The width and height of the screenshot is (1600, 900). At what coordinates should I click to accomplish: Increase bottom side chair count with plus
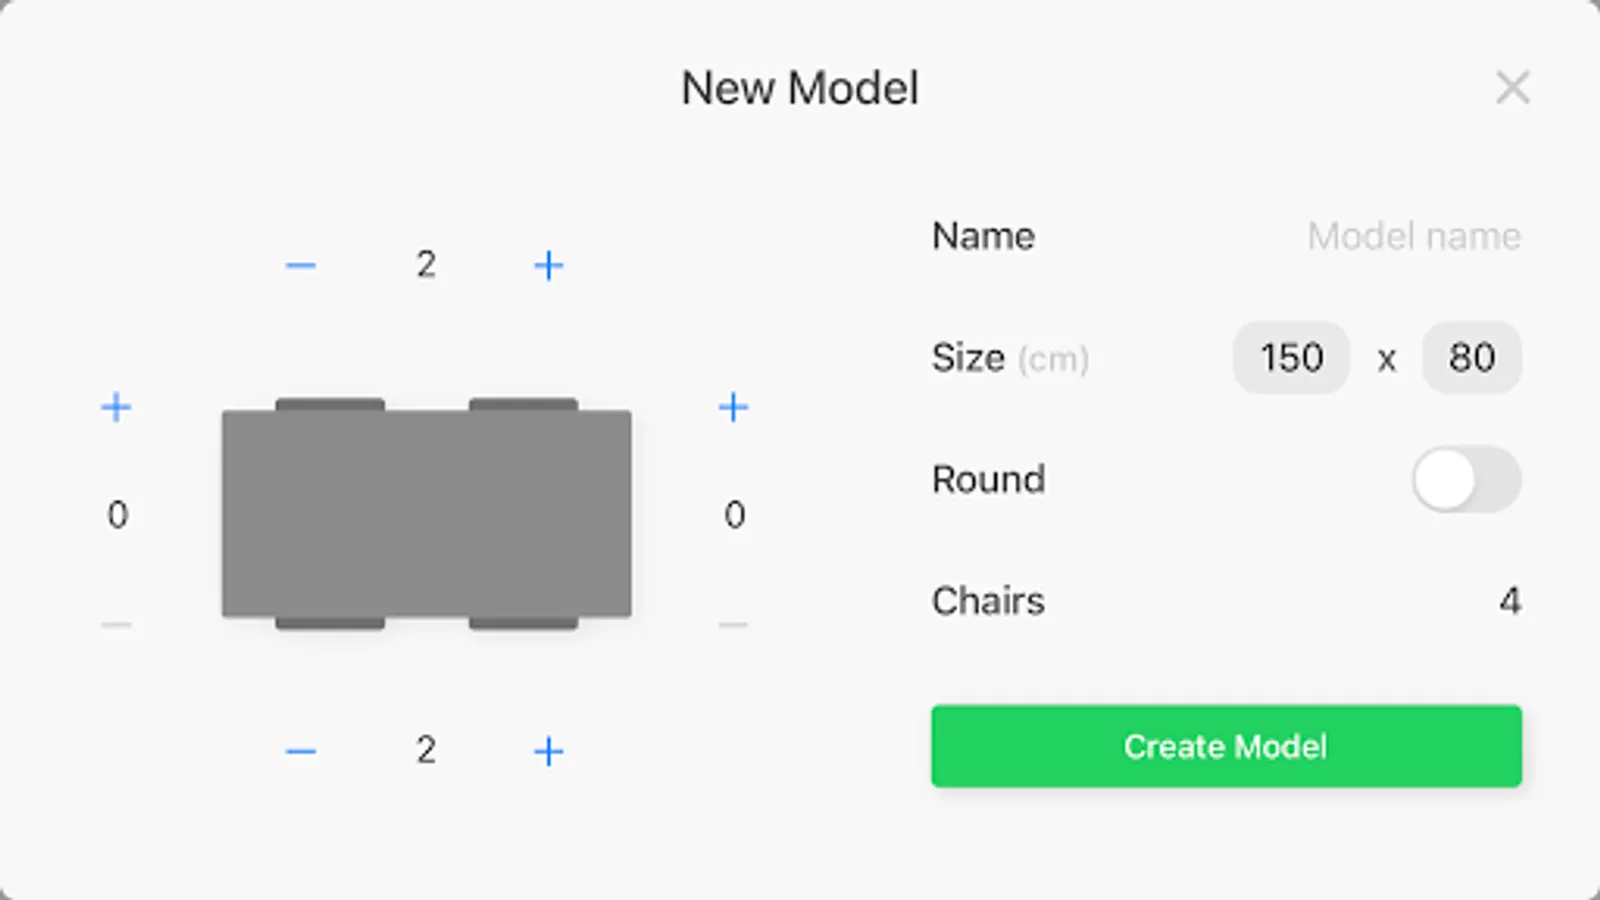[548, 751]
